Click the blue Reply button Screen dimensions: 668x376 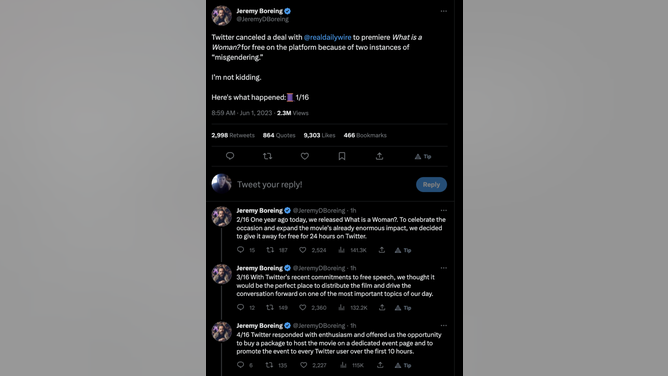431,184
